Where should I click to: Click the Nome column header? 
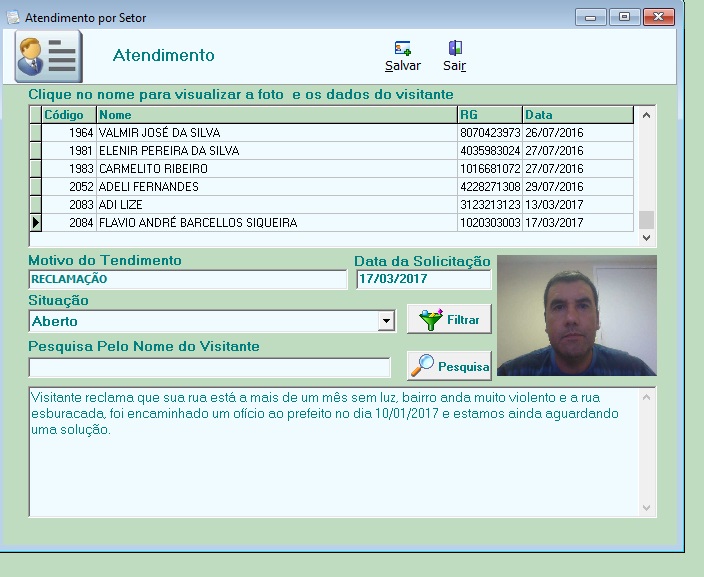[x=276, y=115]
